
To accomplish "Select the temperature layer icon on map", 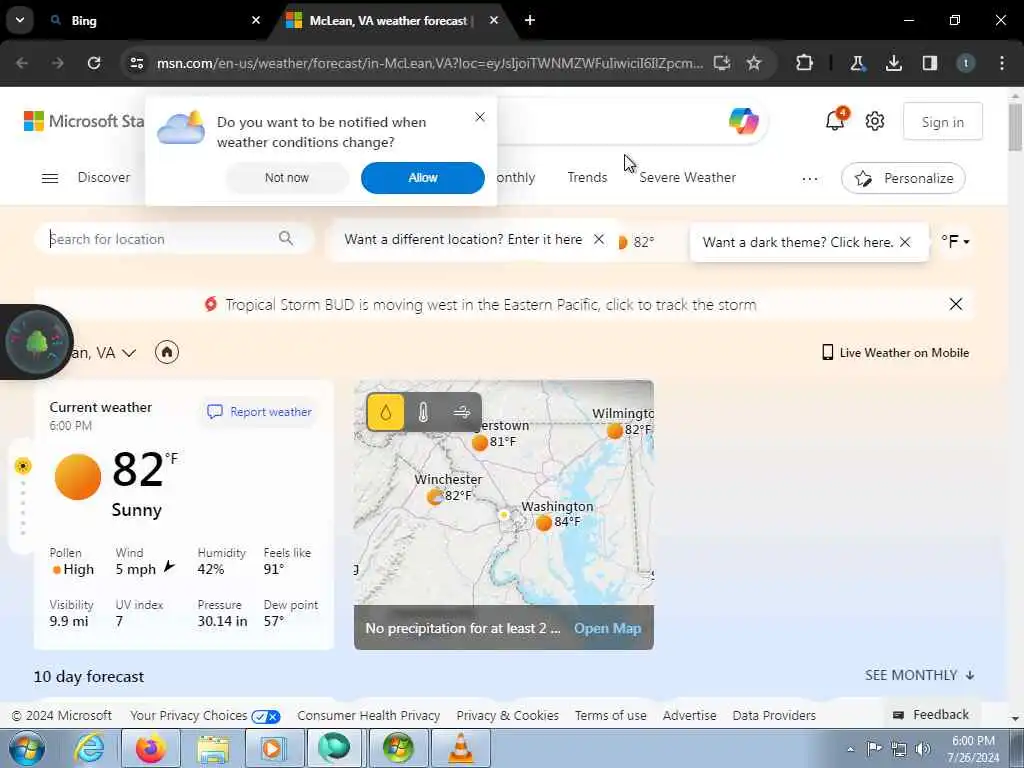I will coord(423,412).
